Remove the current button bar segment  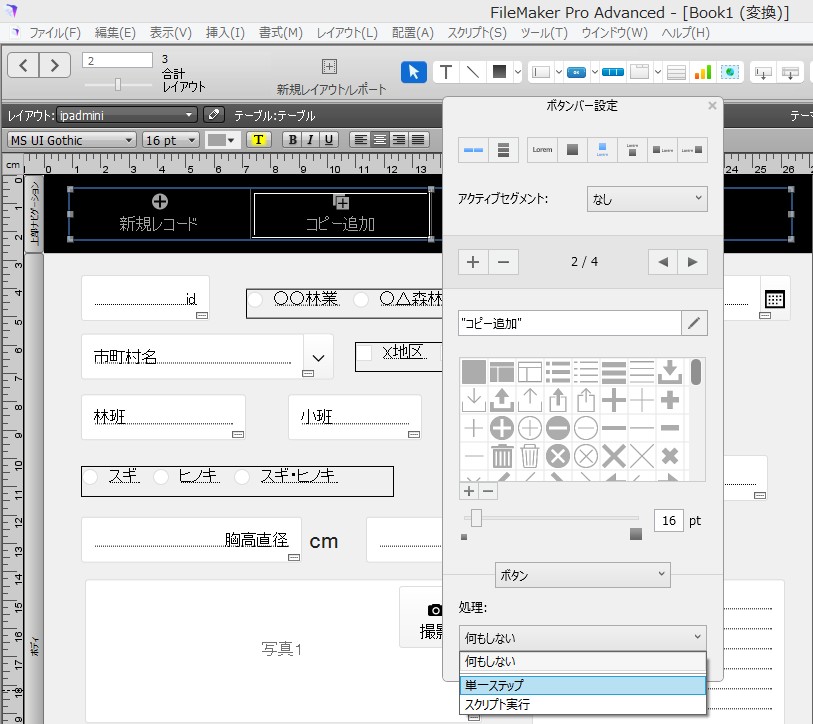pyautogui.click(x=503, y=262)
